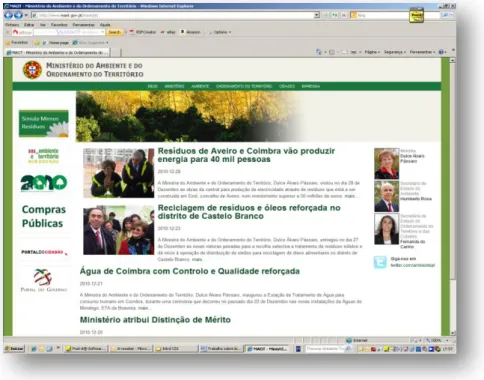
Task: Expand the address bar history dropdown
Action: tap(317, 15)
